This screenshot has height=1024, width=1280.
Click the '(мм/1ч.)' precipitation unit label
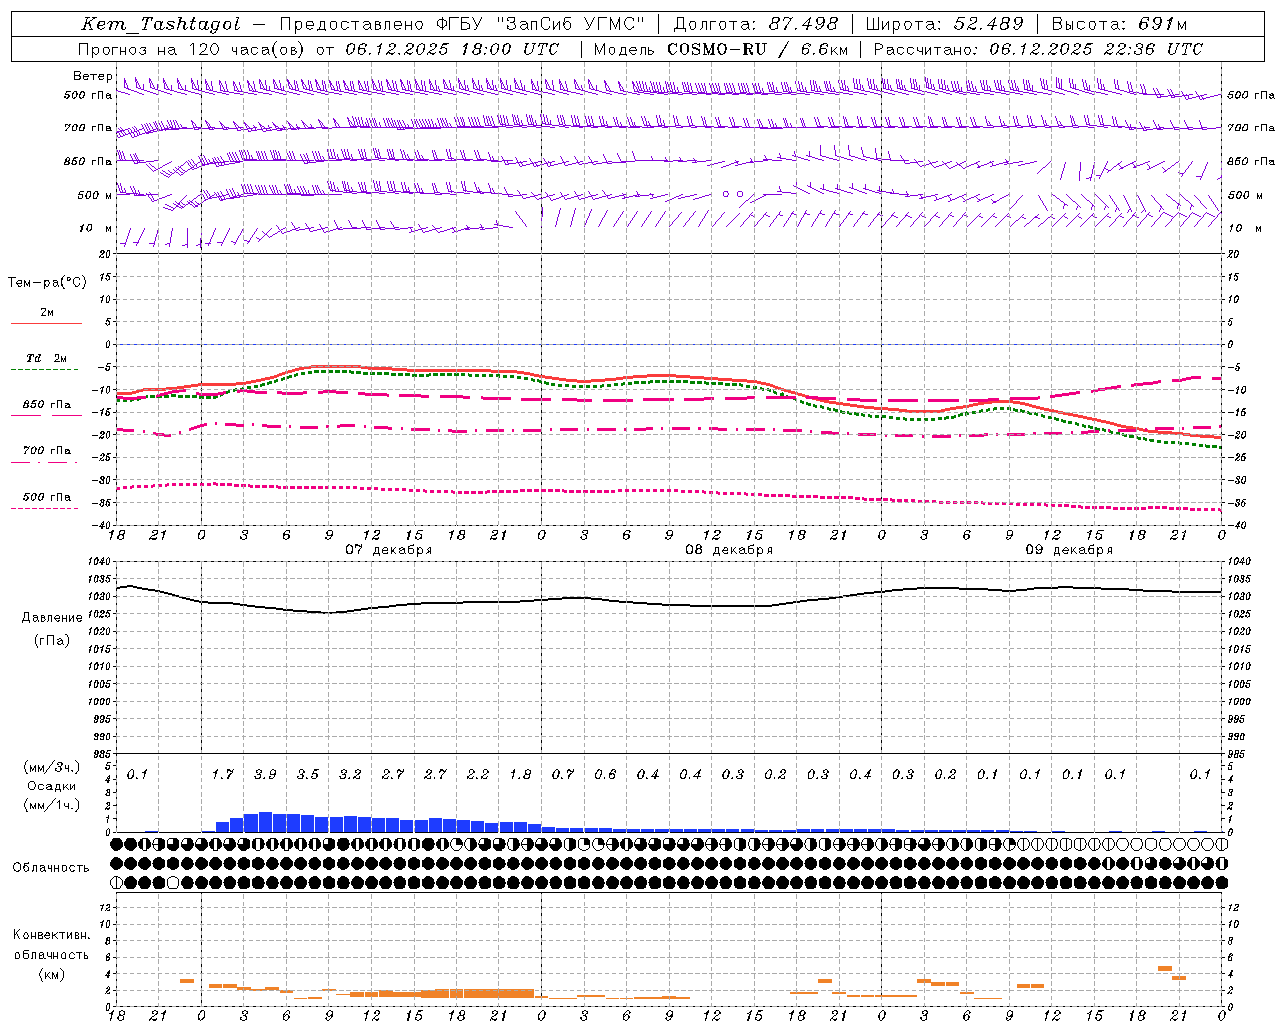51,805
